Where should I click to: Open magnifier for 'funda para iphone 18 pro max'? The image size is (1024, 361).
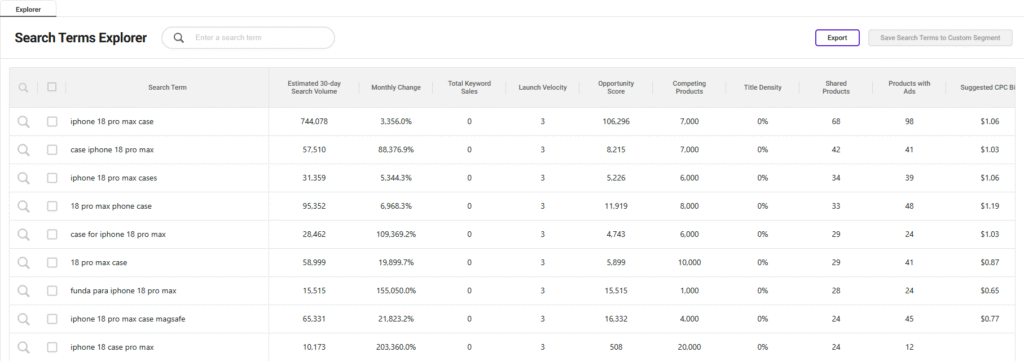[24, 290]
